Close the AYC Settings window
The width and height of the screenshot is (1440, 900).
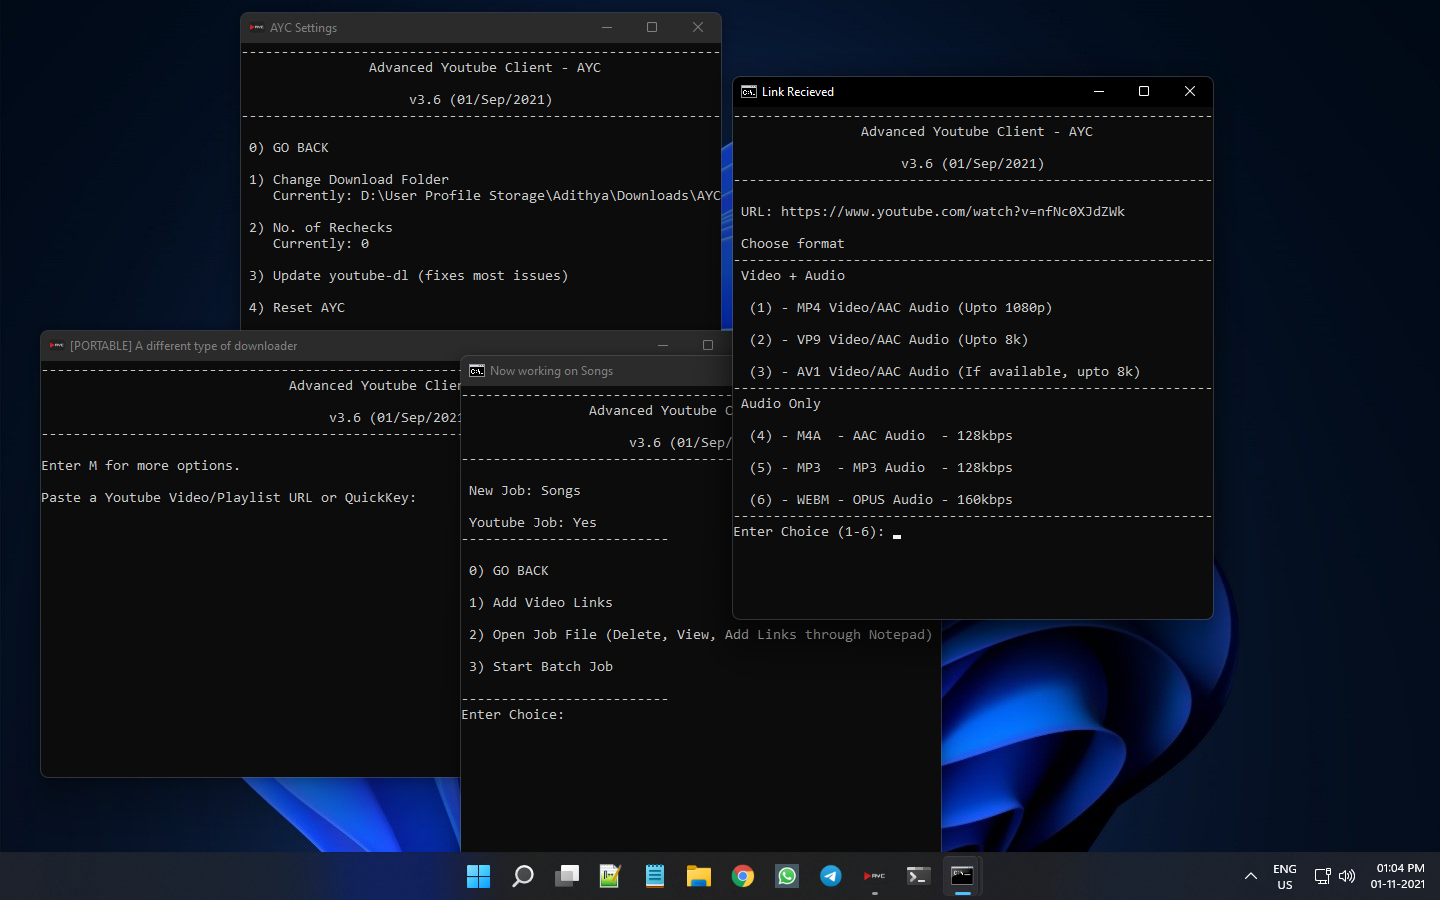tap(698, 27)
